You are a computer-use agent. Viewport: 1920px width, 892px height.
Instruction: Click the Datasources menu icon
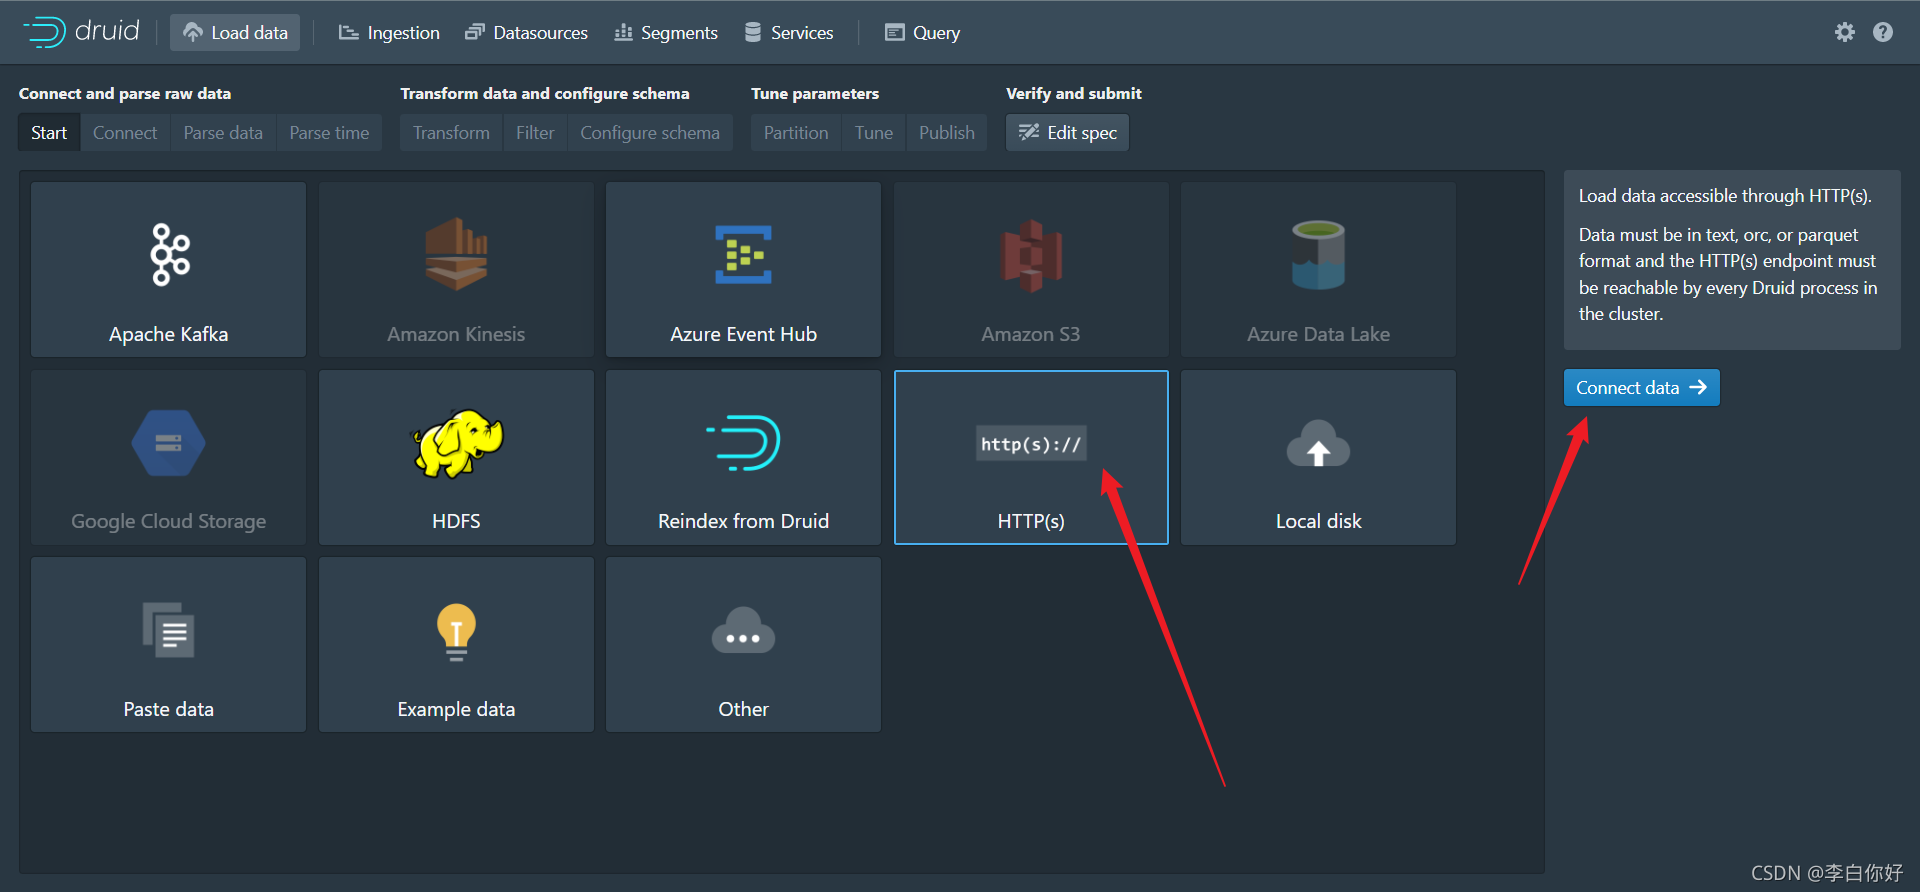[475, 33]
